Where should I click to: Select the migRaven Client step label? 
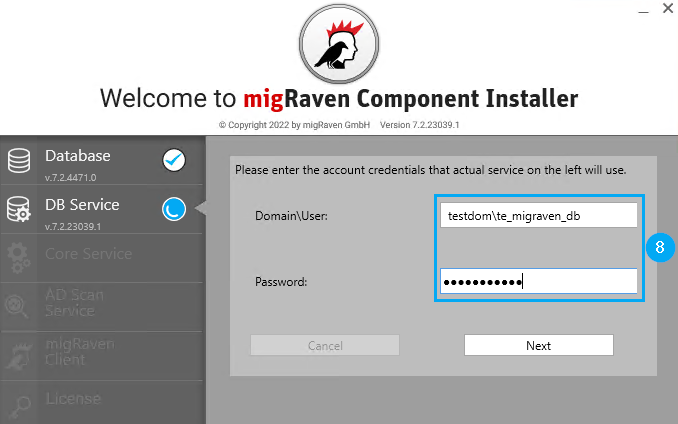coord(80,351)
